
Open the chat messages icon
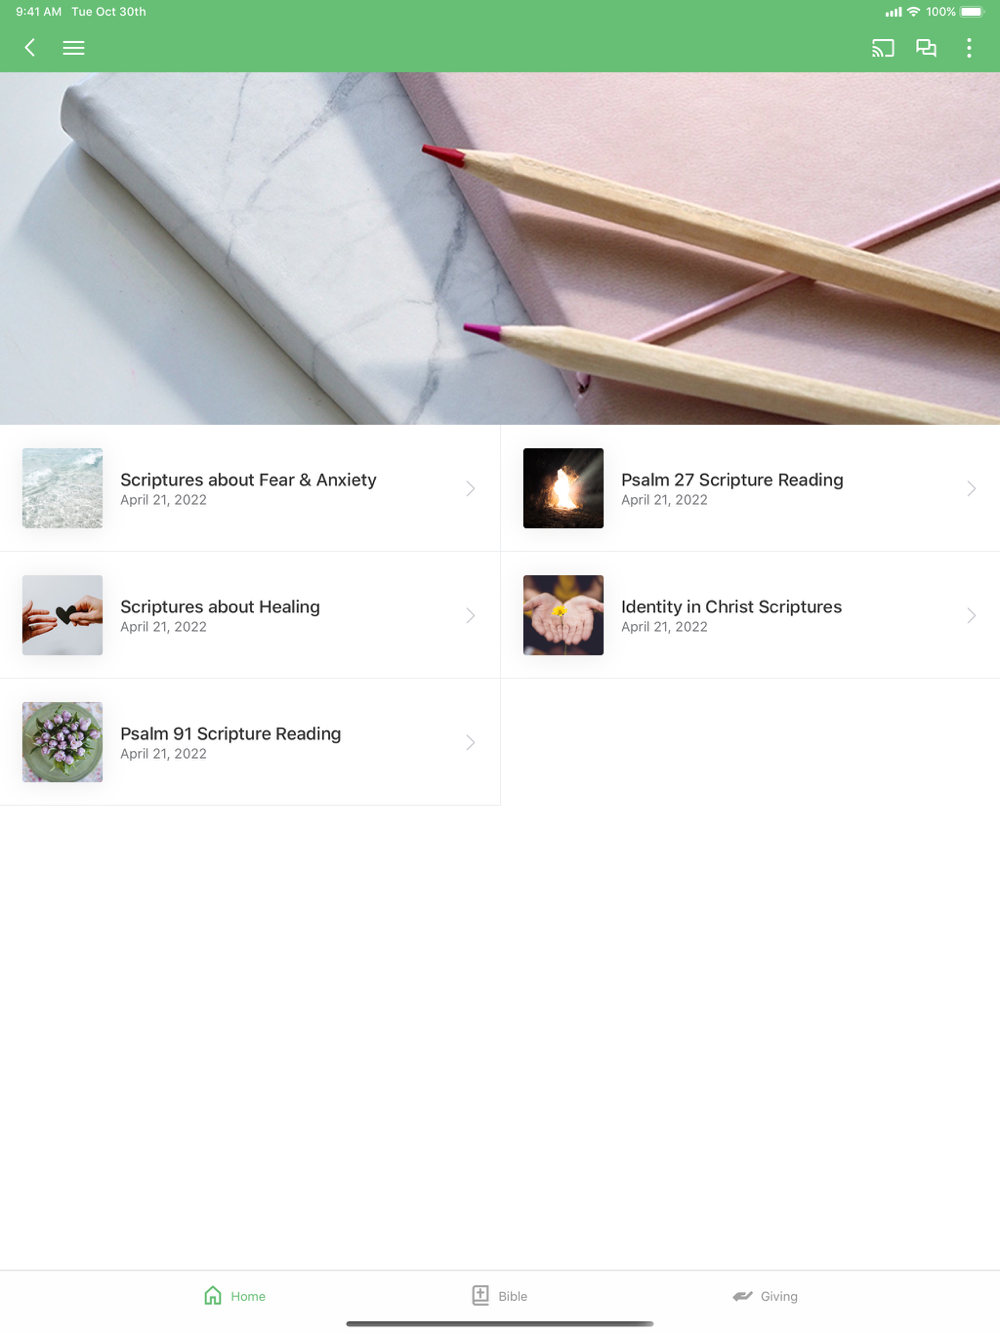click(926, 48)
